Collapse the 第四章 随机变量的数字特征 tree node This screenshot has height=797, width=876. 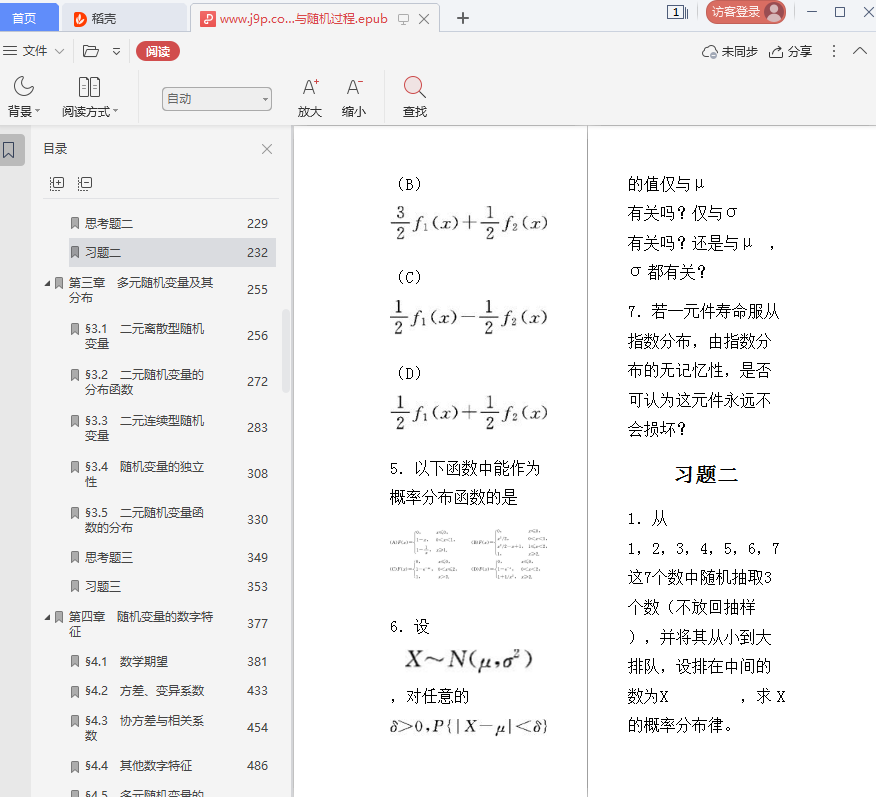pos(47,617)
